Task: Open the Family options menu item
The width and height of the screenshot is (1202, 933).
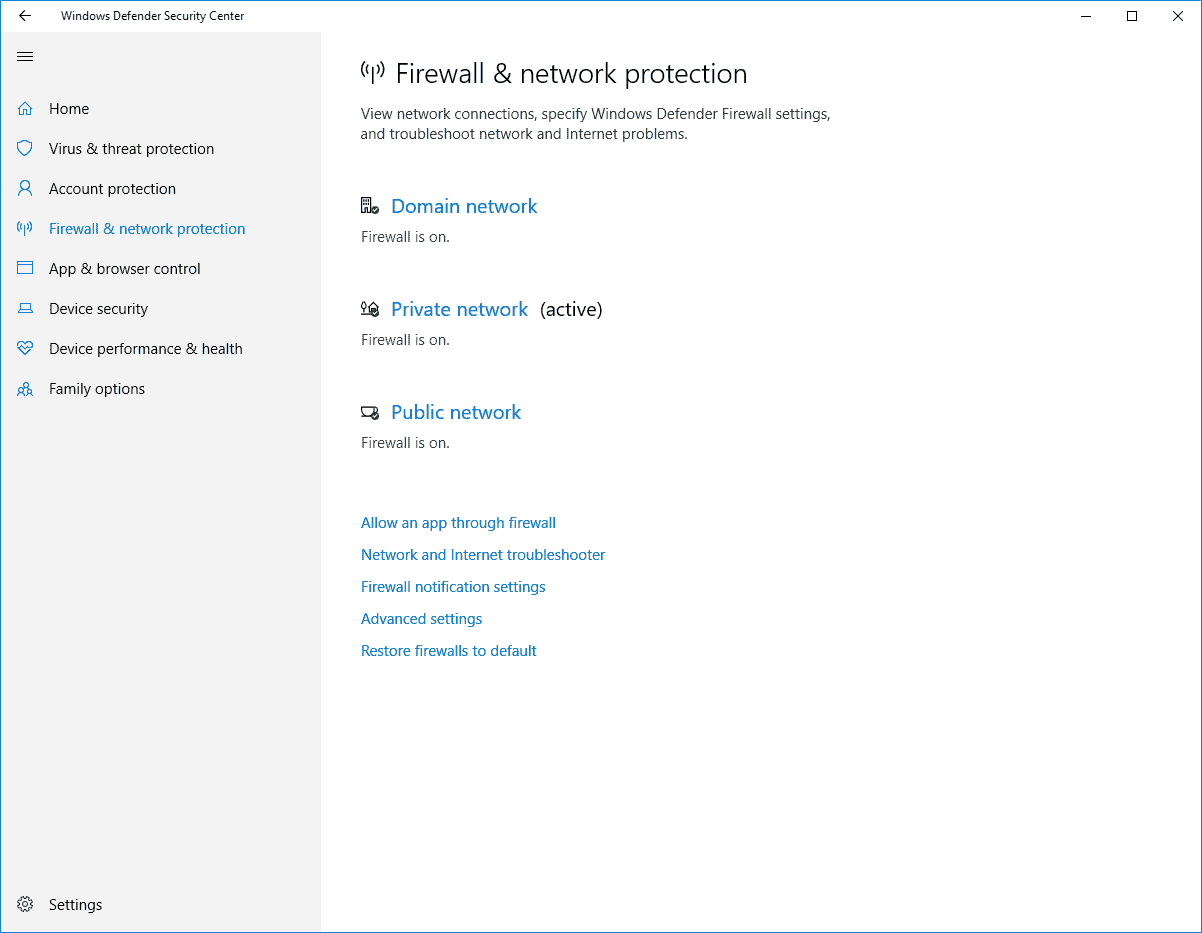Action: 97,389
